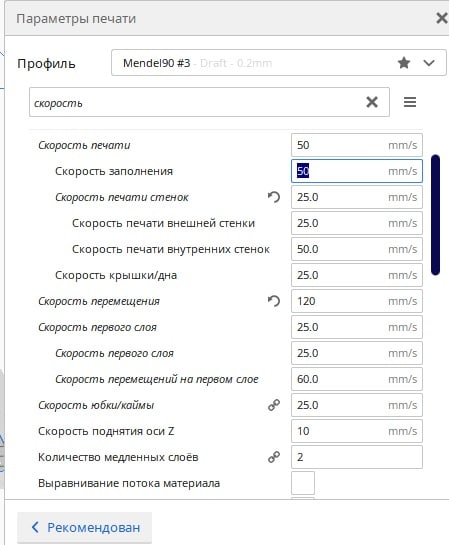Clear the search field with the X icon
This screenshot has height=545, width=449.
[x=372, y=102]
